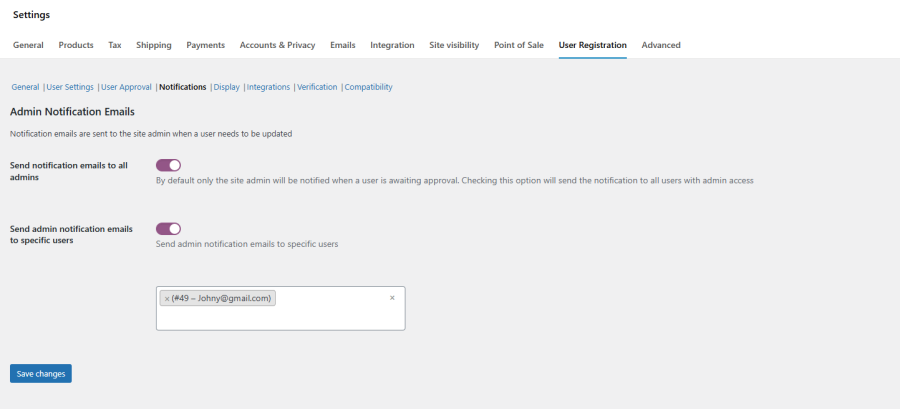900x409 pixels.
Task: Open the Payments tab
Action: 205,45
